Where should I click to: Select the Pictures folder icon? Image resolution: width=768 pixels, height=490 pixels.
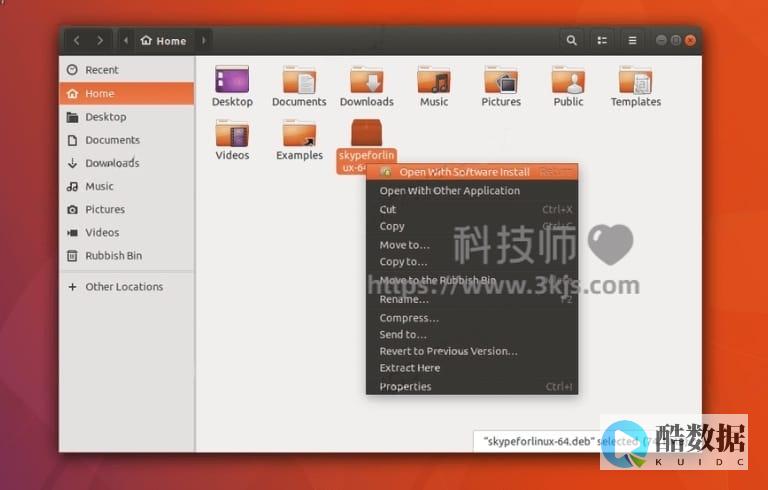click(501, 80)
